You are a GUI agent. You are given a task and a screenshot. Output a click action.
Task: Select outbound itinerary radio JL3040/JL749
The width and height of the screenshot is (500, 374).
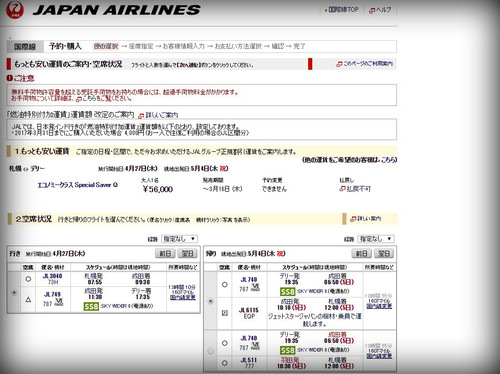coord(14,292)
